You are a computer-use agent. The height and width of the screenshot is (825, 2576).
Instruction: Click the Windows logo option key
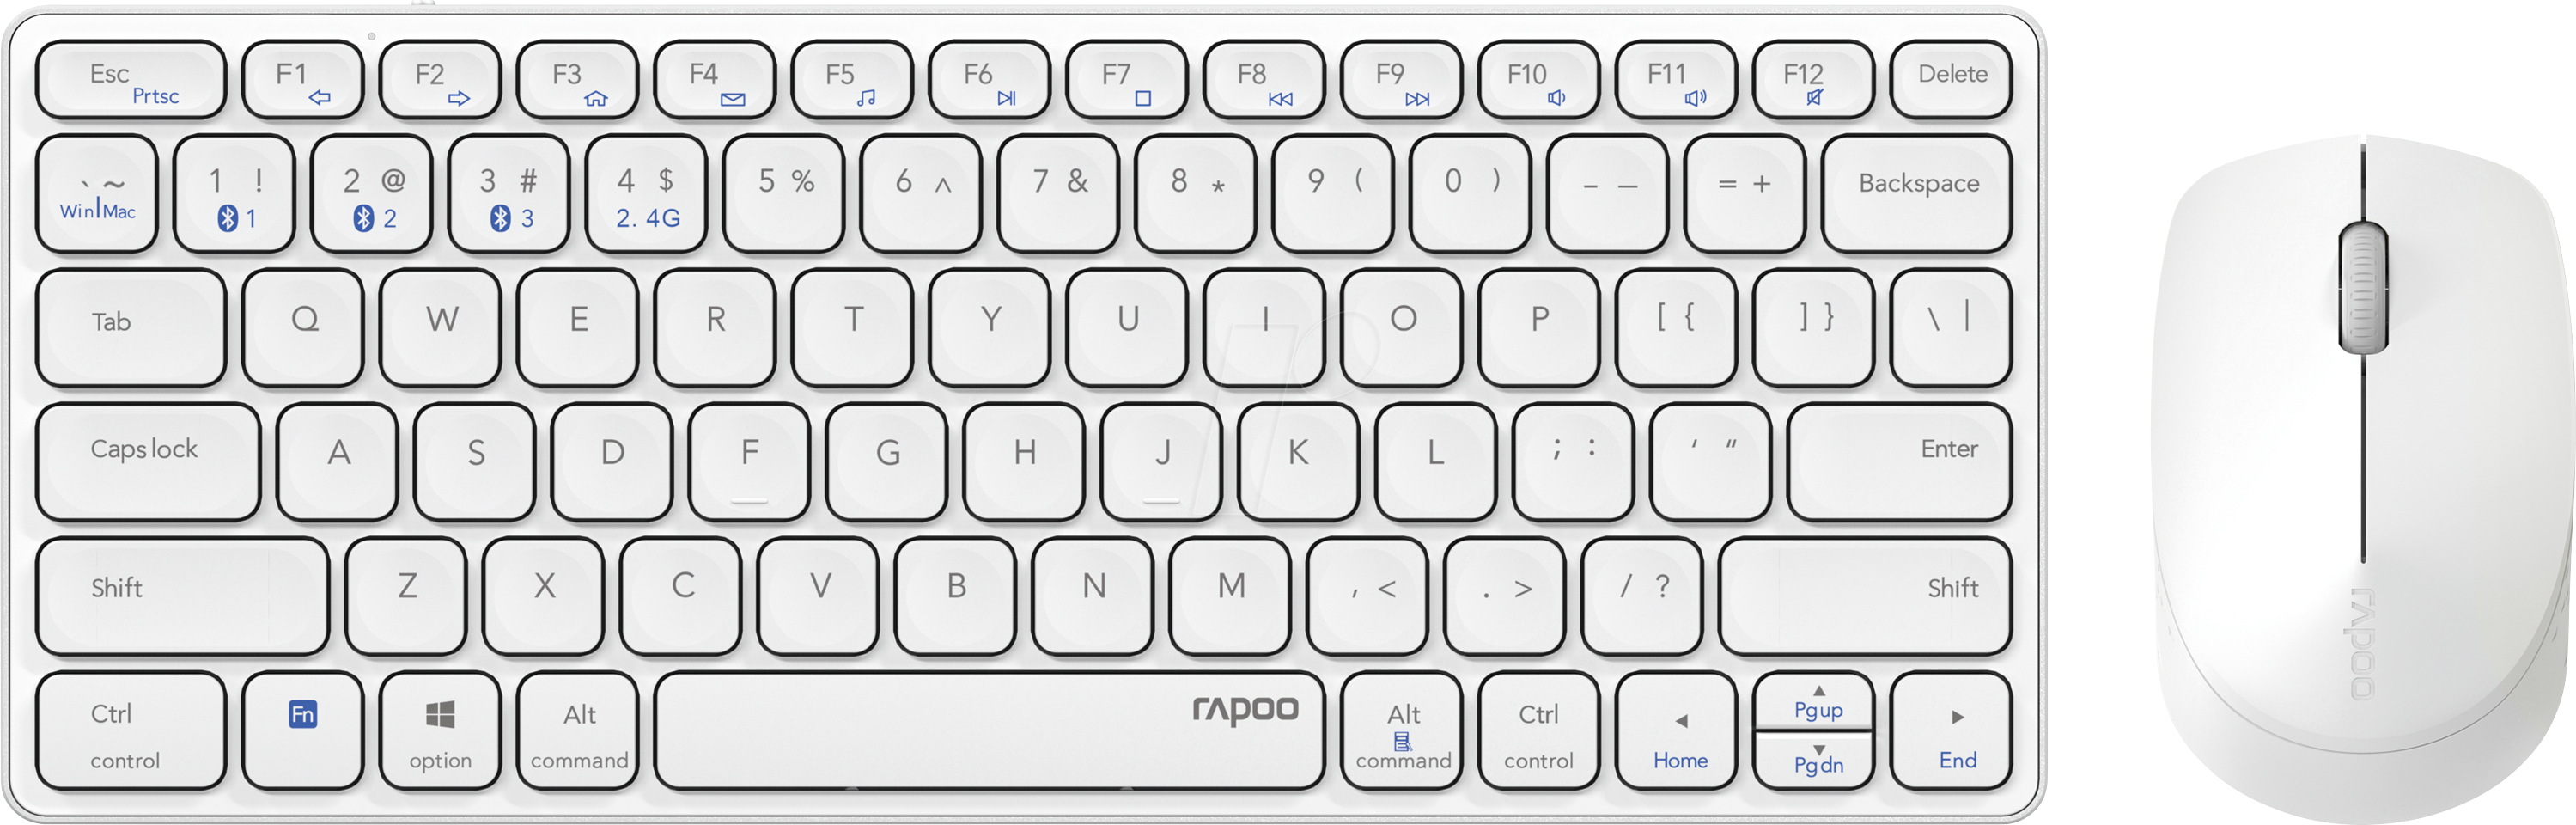point(440,730)
